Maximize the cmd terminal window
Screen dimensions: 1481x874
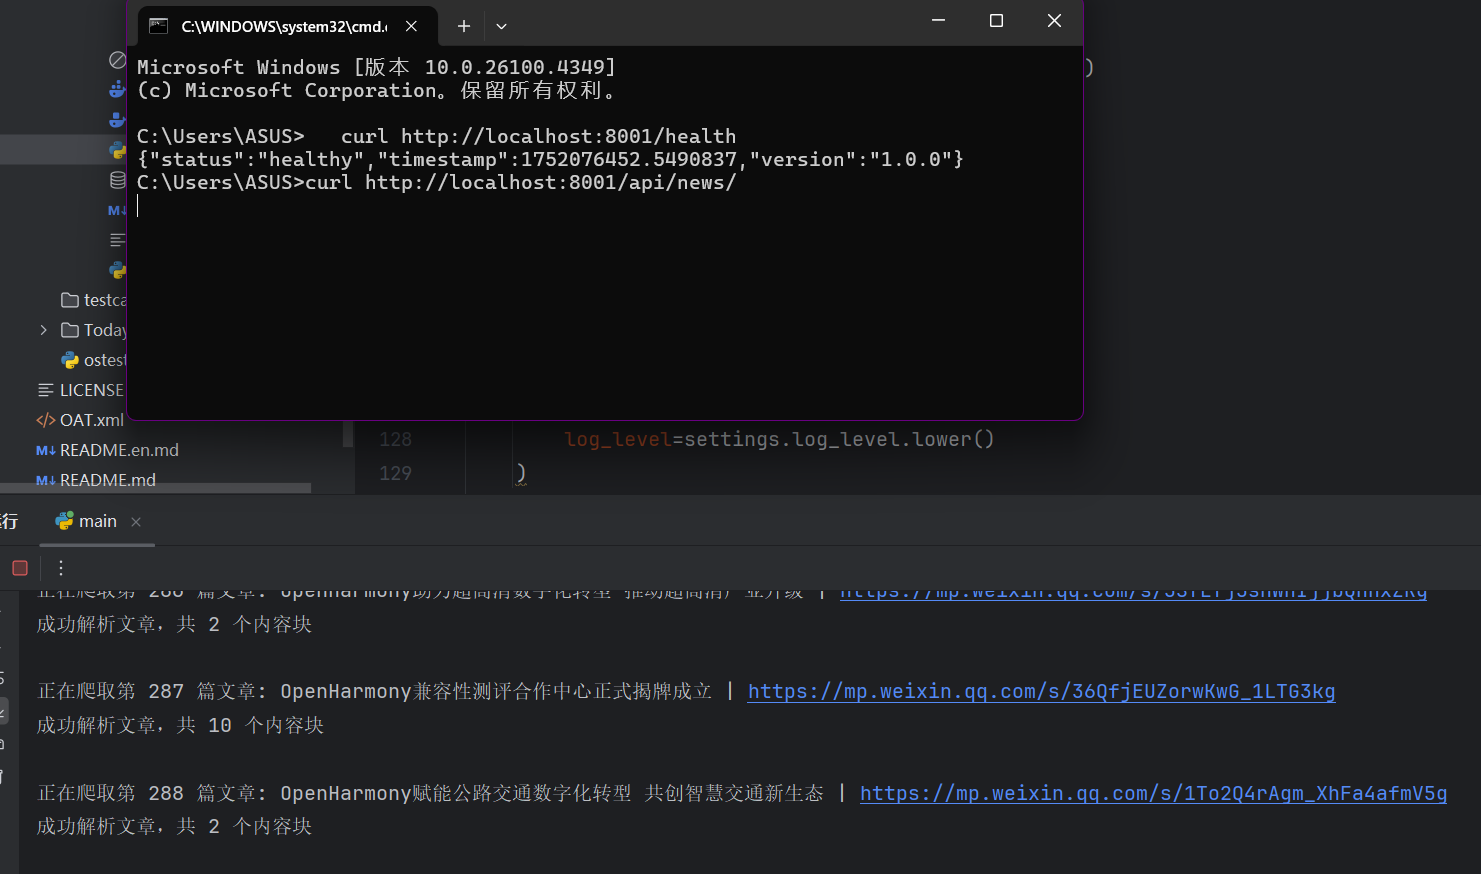996,21
